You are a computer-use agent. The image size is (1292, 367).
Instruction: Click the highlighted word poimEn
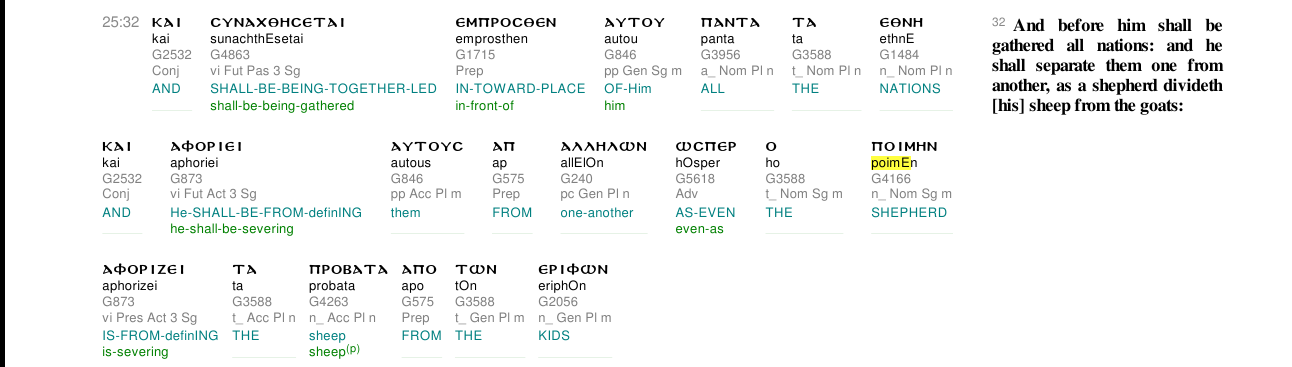895,163
